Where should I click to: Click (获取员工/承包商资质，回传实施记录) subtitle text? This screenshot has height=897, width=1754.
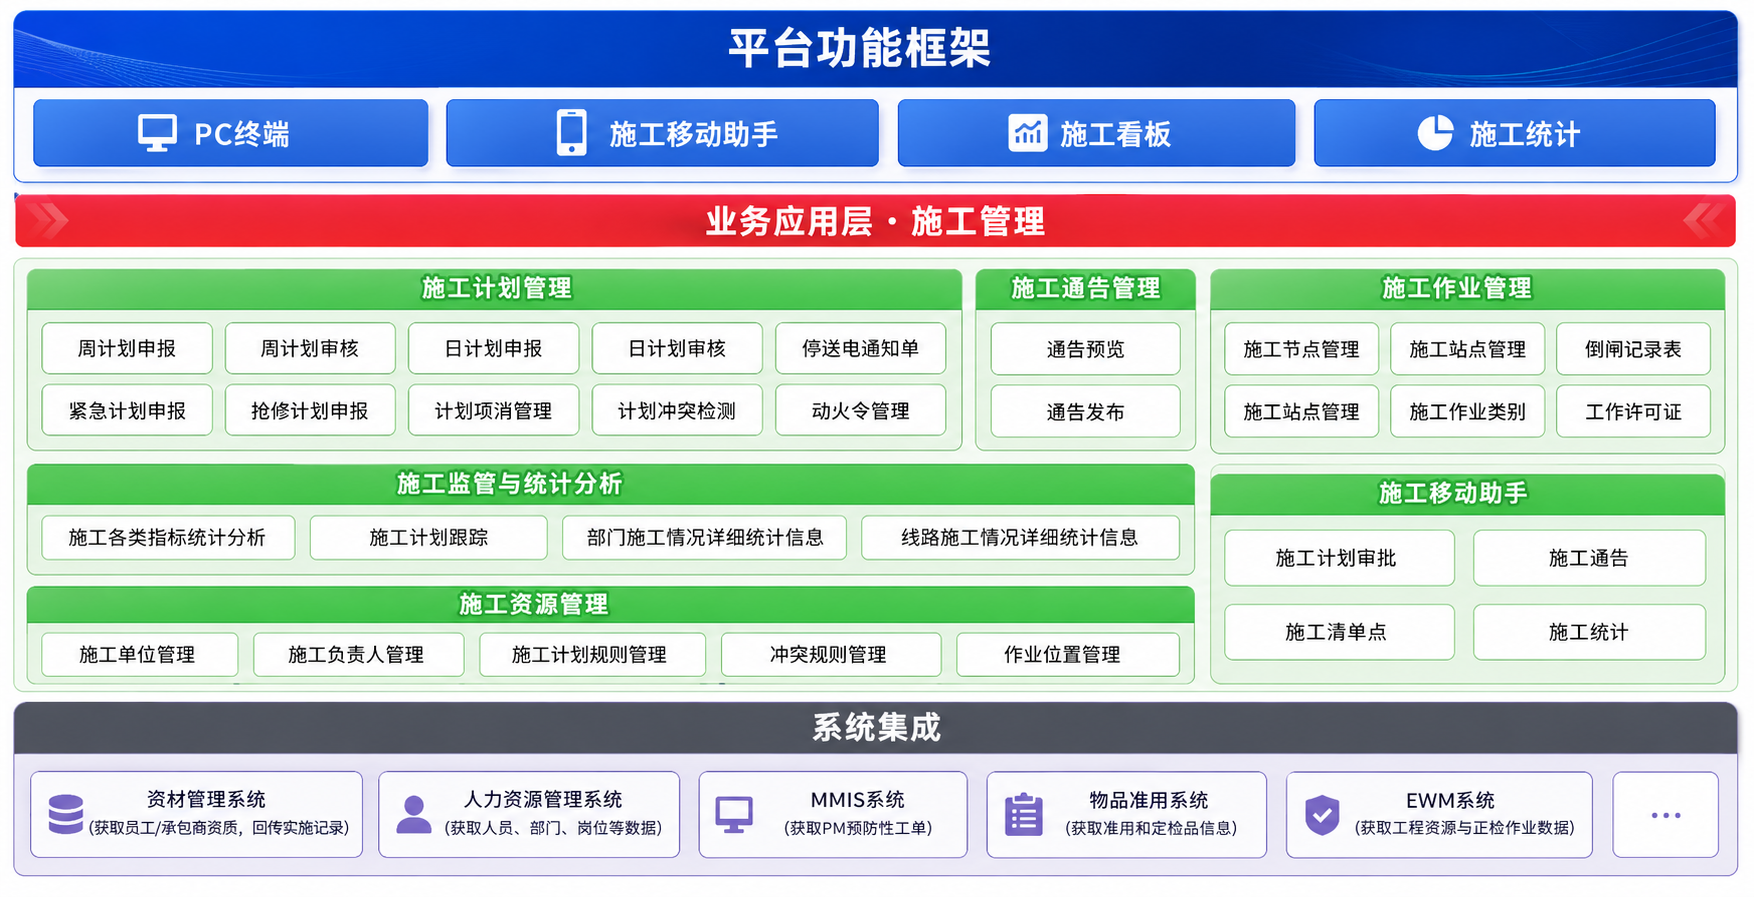pyautogui.click(x=219, y=828)
